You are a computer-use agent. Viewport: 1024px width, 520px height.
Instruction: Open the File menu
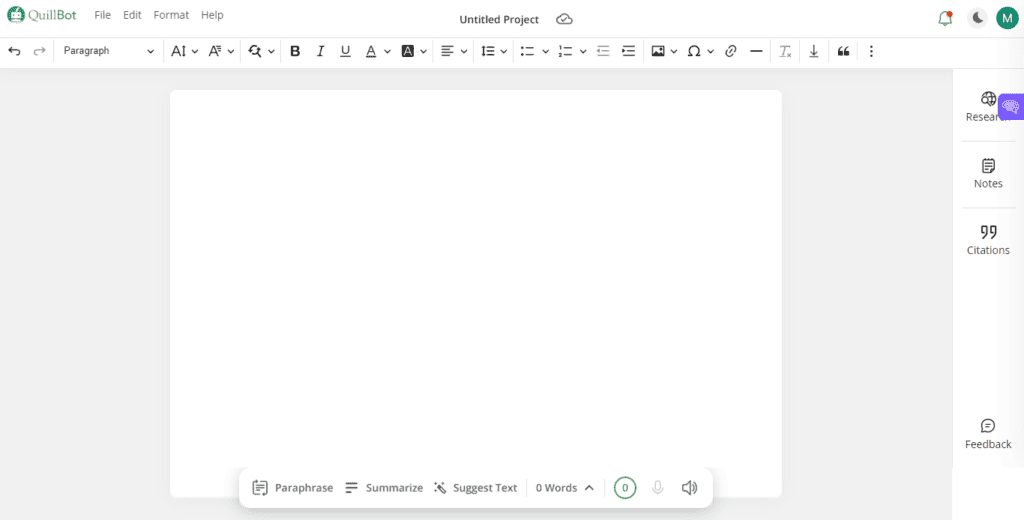102,16
